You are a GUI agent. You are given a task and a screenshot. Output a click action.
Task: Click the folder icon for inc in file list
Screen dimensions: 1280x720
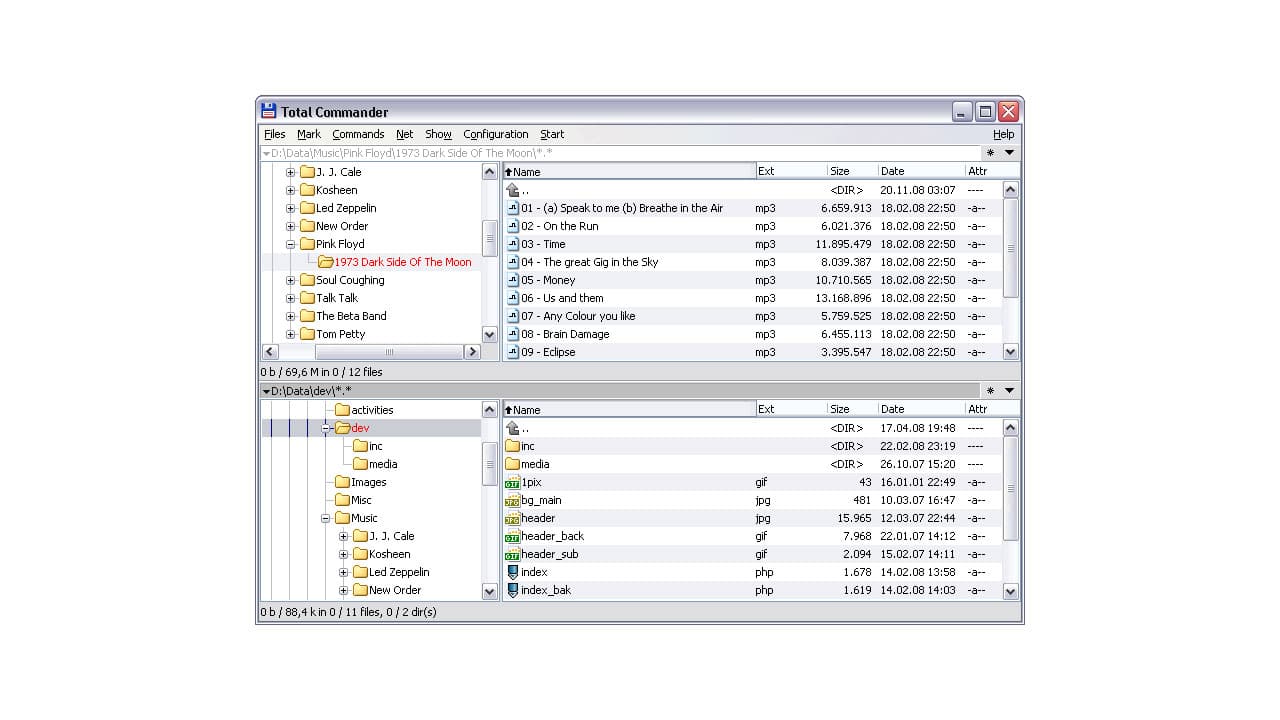pyautogui.click(x=513, y=446)
